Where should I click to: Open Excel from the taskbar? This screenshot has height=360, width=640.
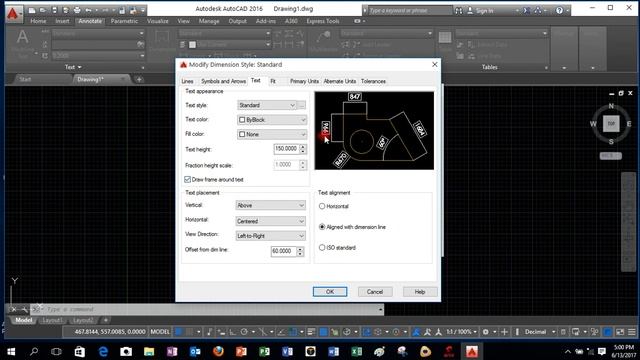357,351
